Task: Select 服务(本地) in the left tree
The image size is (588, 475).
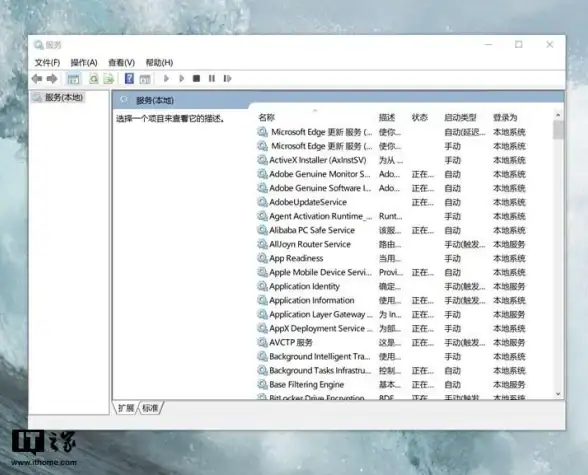Action: click(x=64, y=97)
